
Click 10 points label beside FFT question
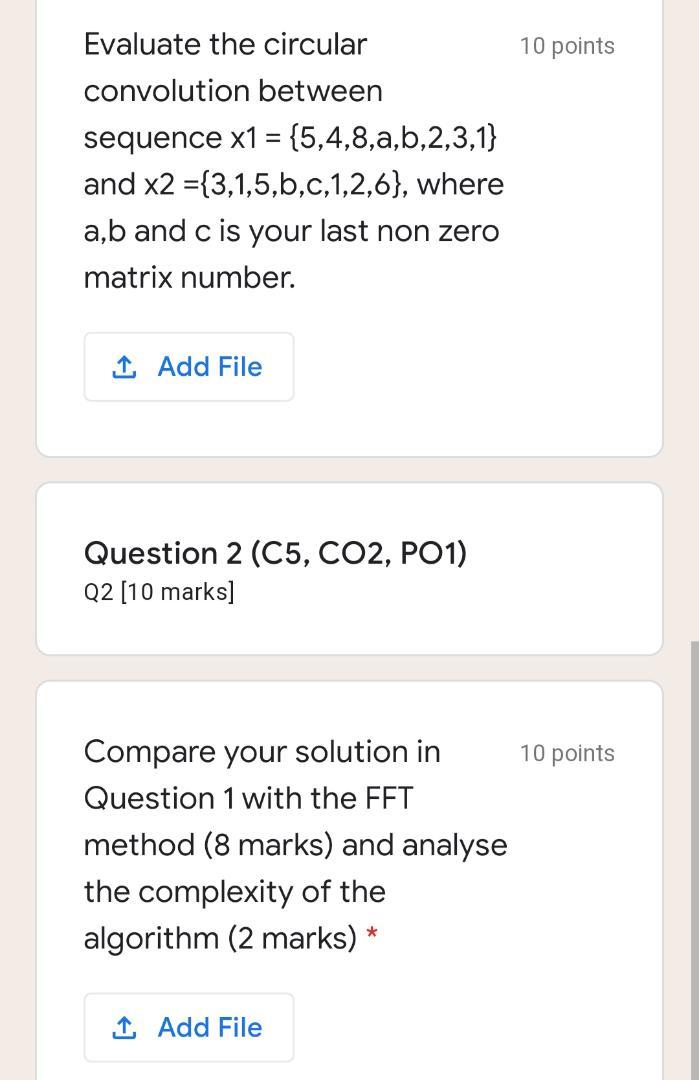tap(567, 754)
